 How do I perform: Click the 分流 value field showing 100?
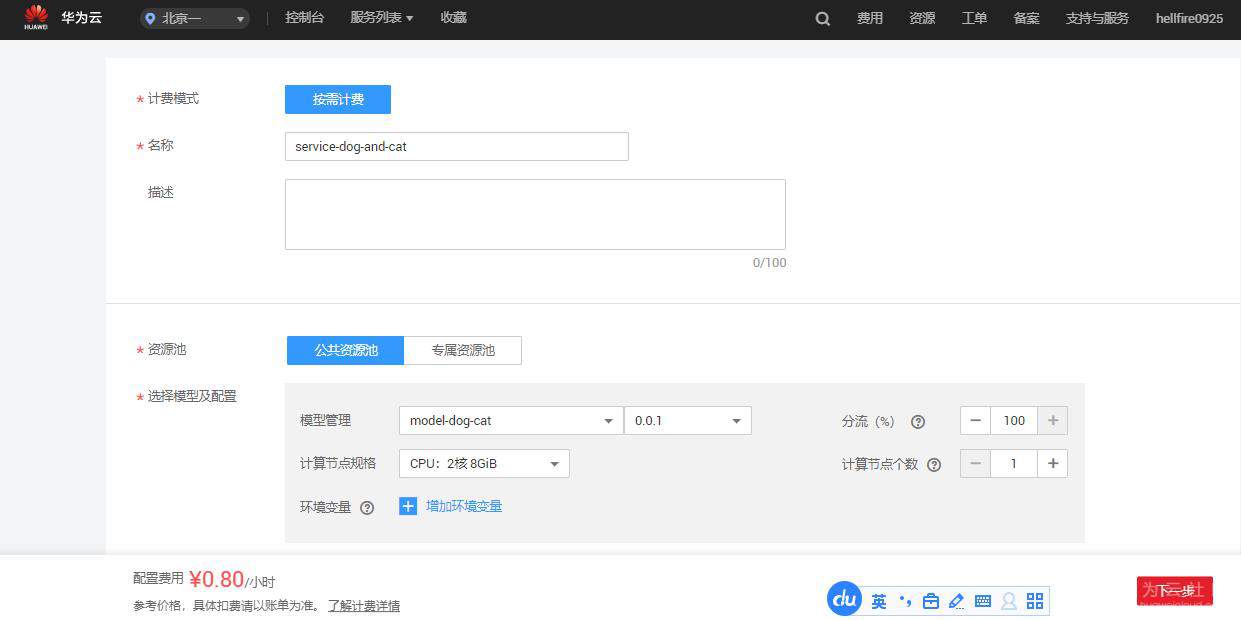tap(1014, 421)
